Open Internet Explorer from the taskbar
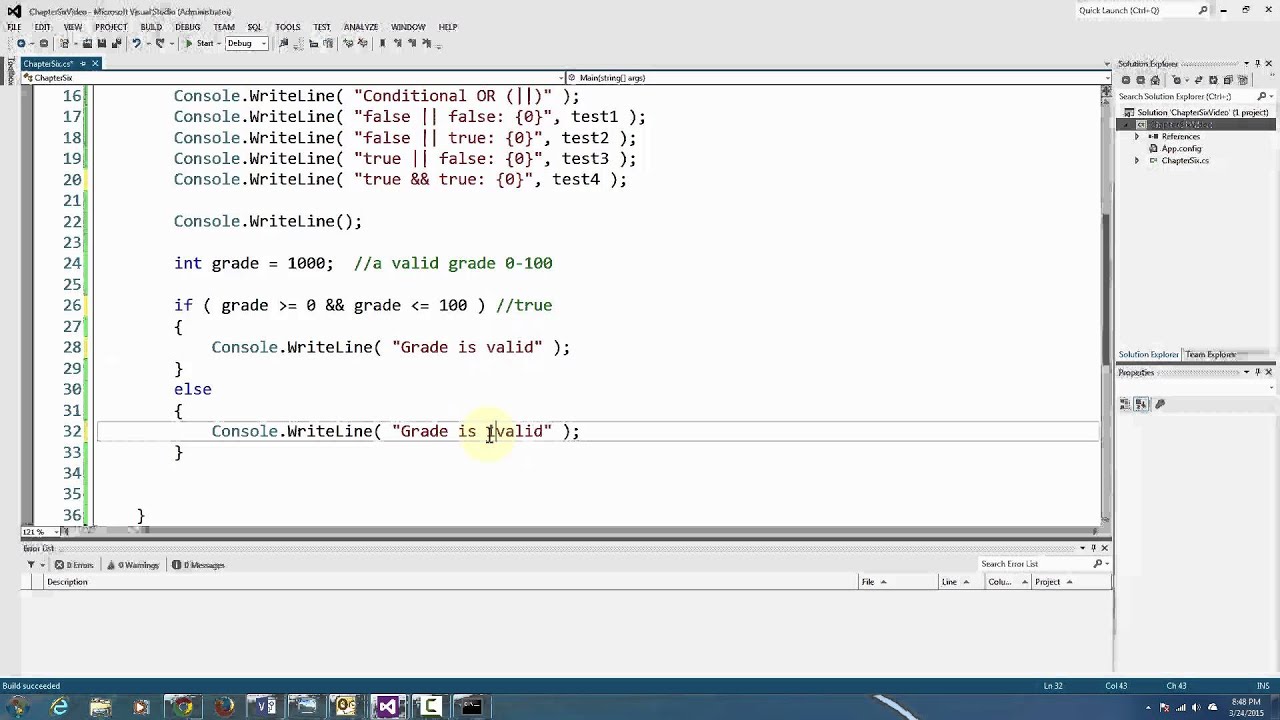 click(60, 707)
